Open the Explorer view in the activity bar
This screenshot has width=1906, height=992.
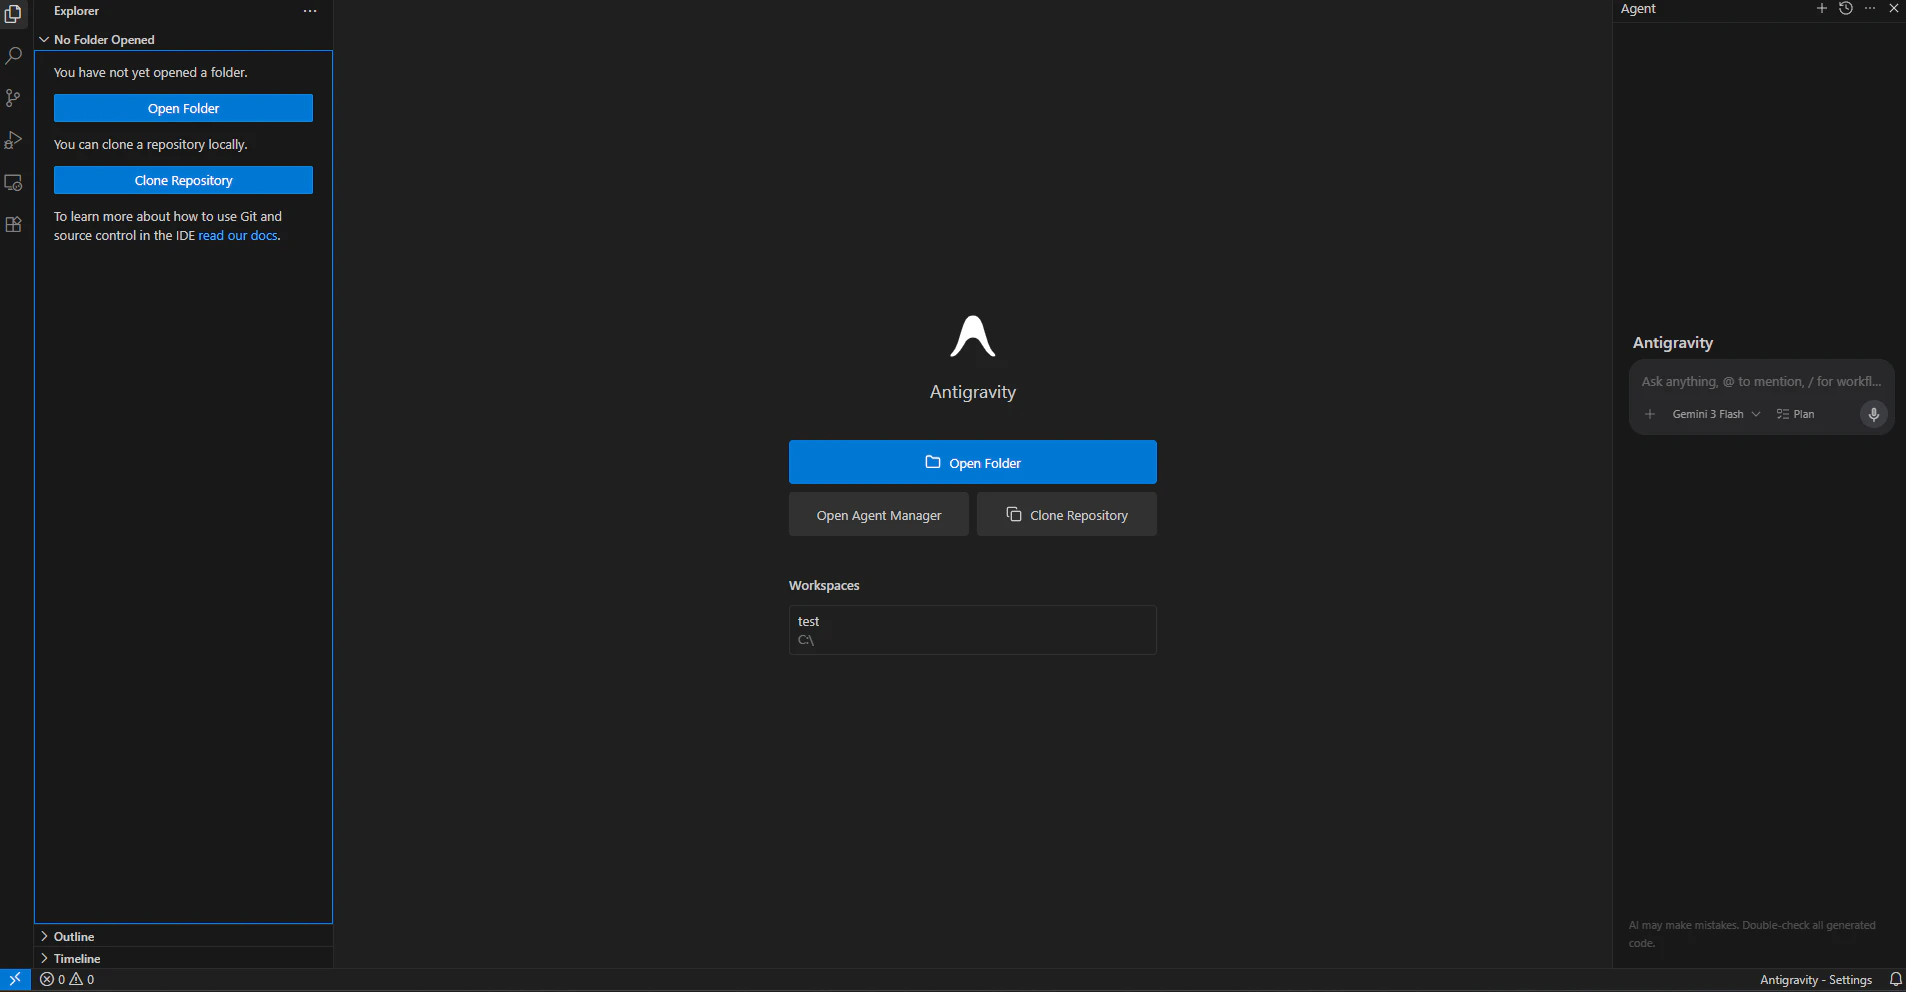(13, 14)
